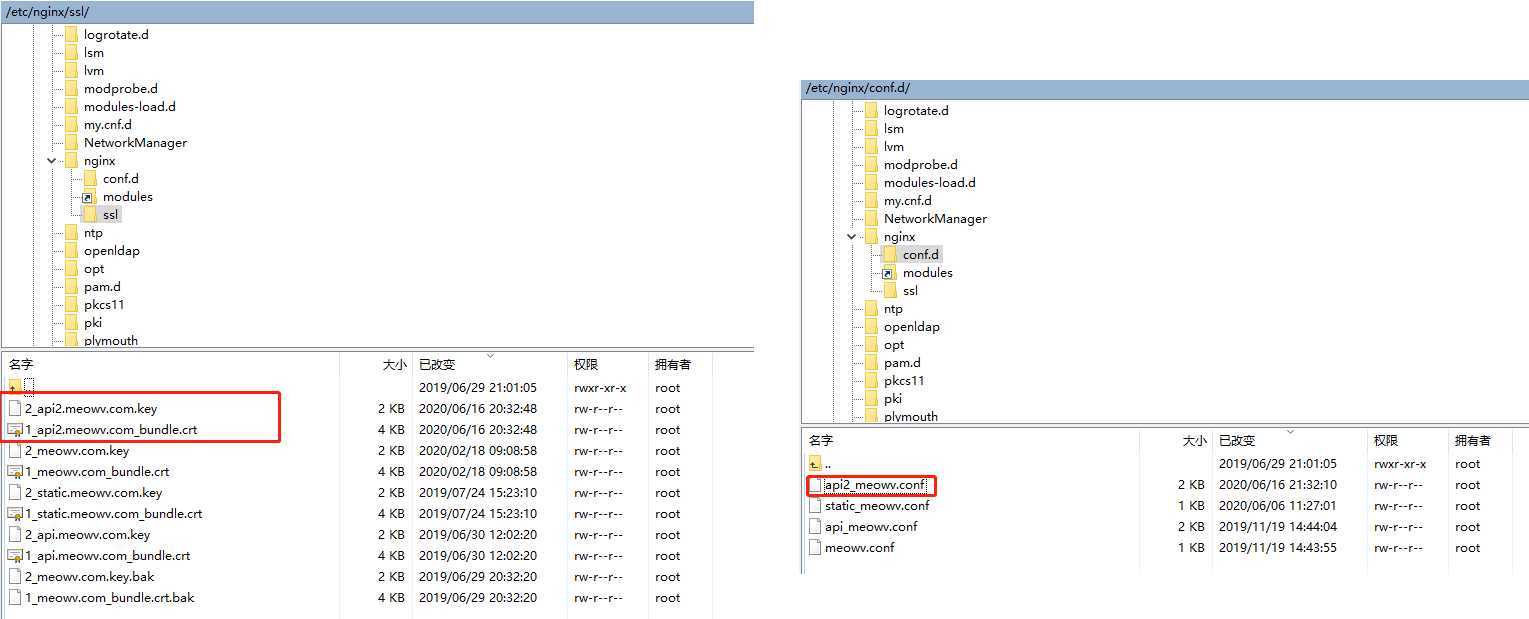1529x619 pixels.
Task: Click the file icon of 2_api2.meoww.com.key
Action: tap(14, 409)
